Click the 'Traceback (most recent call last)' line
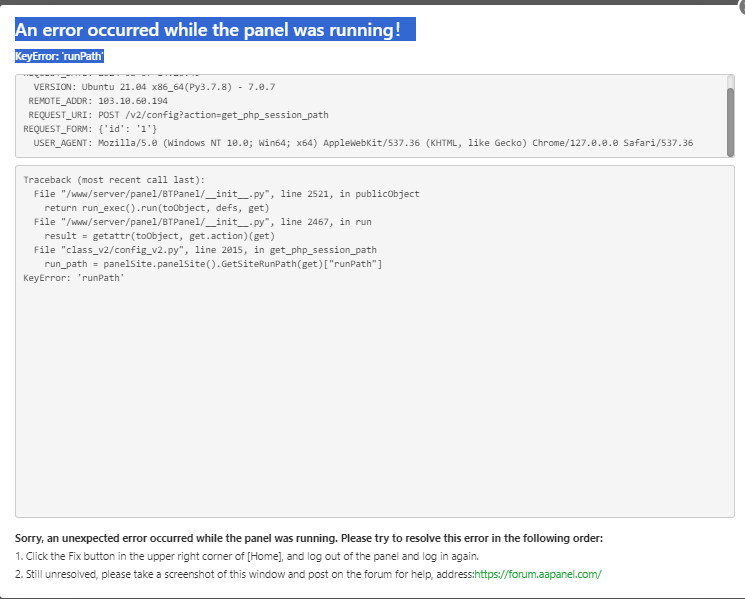Screen dimensions: 745x599 pyautogui.click(x=114, y=179)
